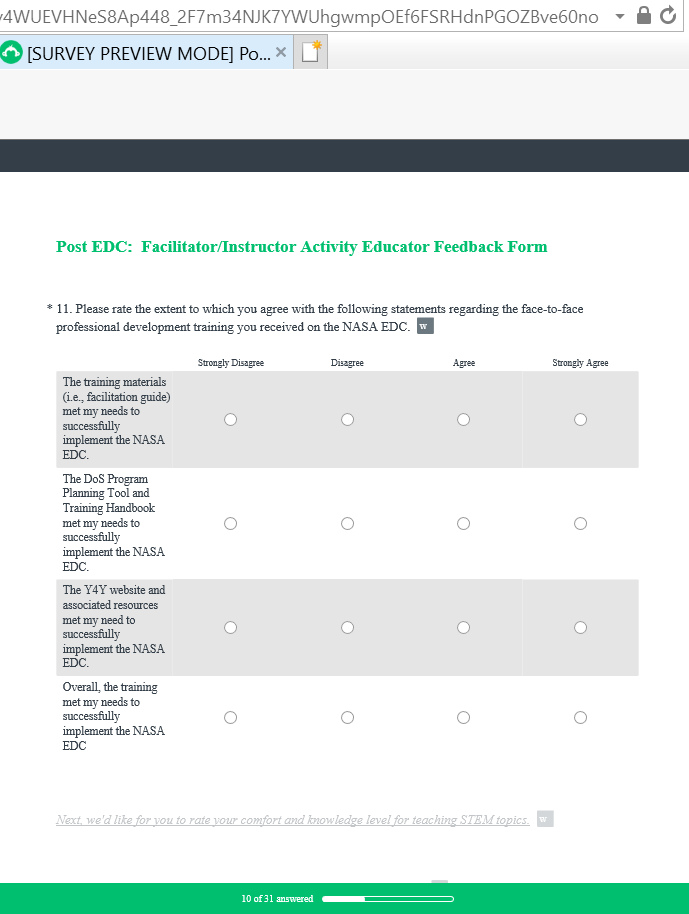The image size is (689, 914).
Task: Click the next section STEM topics text
Action: (x=292, y=820)
